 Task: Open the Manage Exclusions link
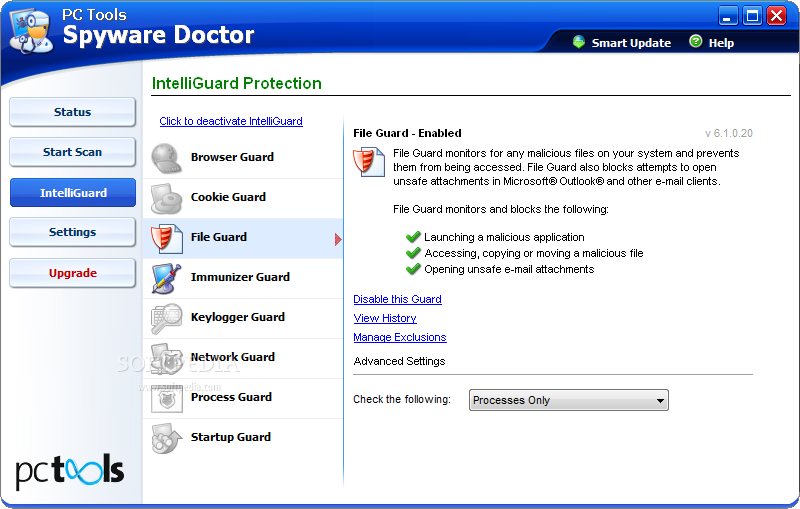pyautogui.click(x=399, y=337)
